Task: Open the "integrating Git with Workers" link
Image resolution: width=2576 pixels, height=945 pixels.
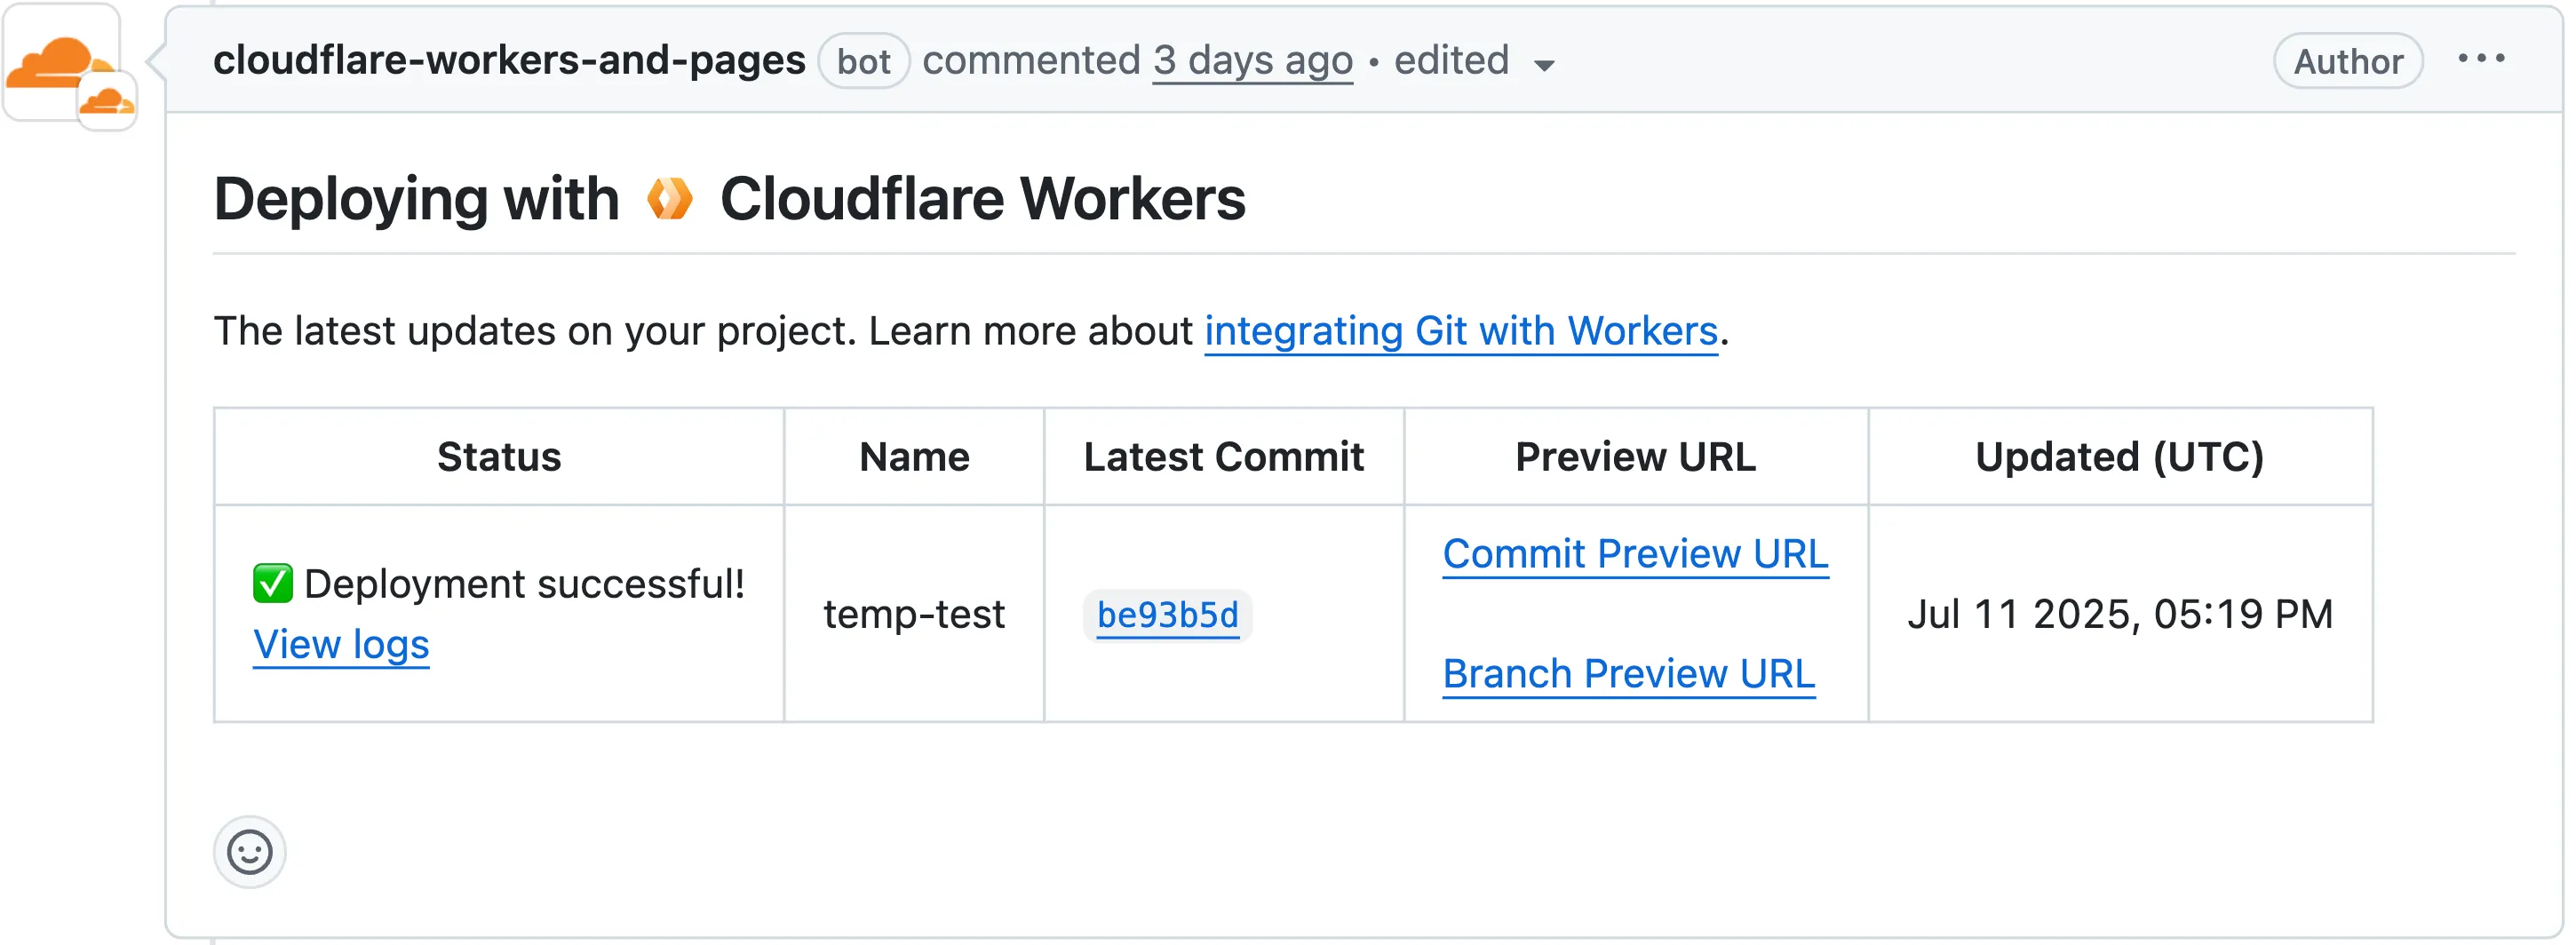Action: [1460, 332]
